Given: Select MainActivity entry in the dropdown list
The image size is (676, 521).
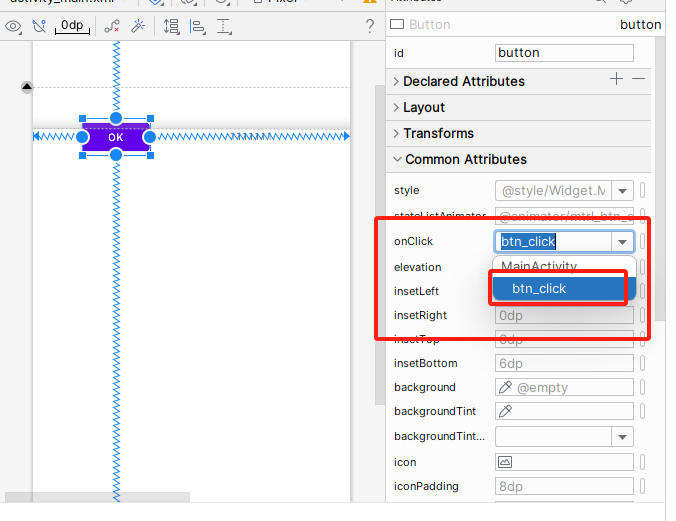Looking at the screenshot, I should pos(540,266).
